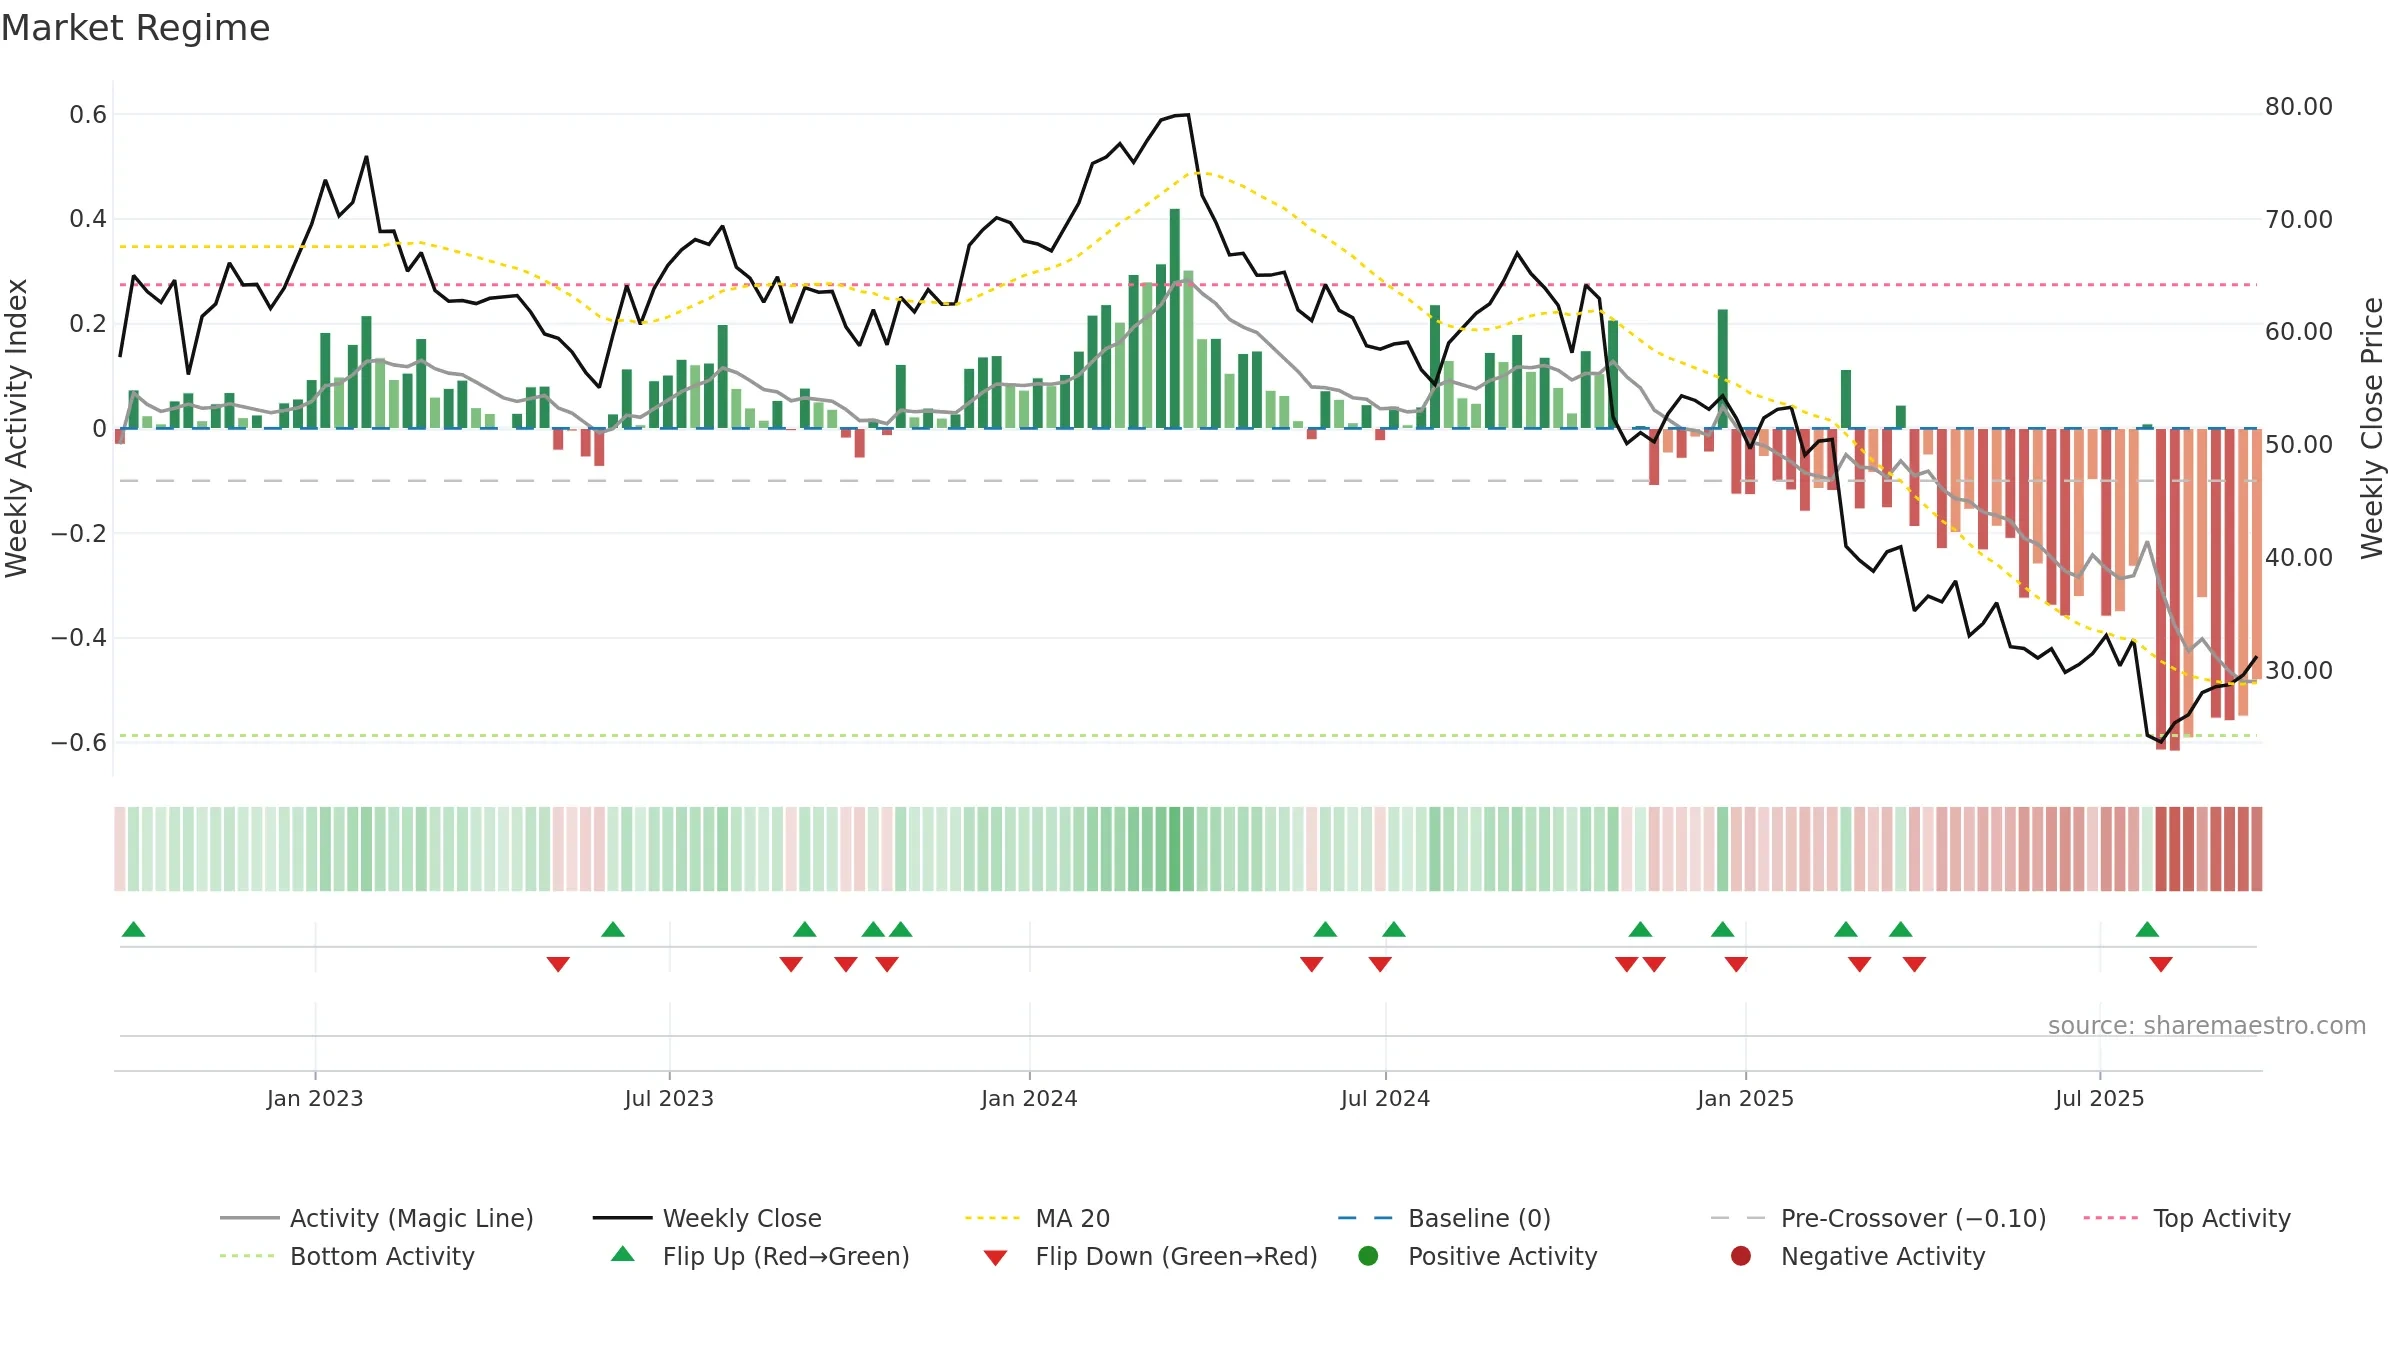Select the Top Activity legend entry

(2187, 1218)
